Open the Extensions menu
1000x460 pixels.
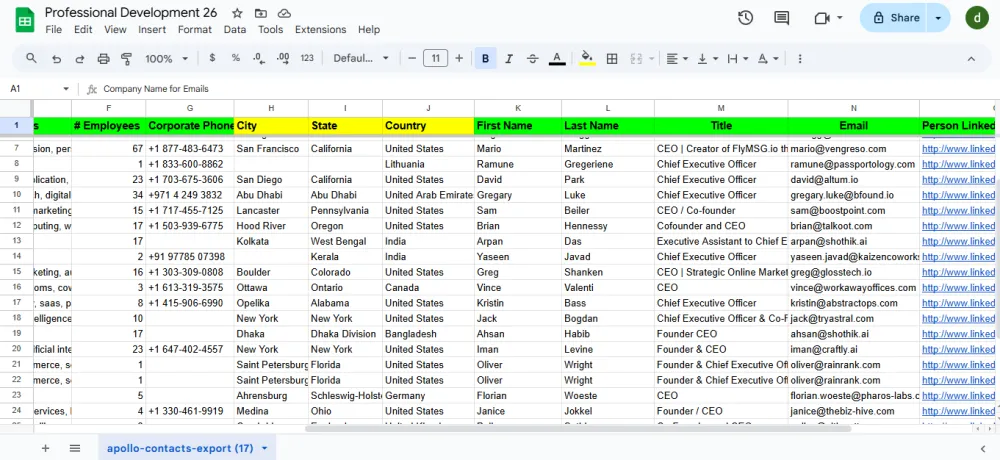tap(320, 29)
